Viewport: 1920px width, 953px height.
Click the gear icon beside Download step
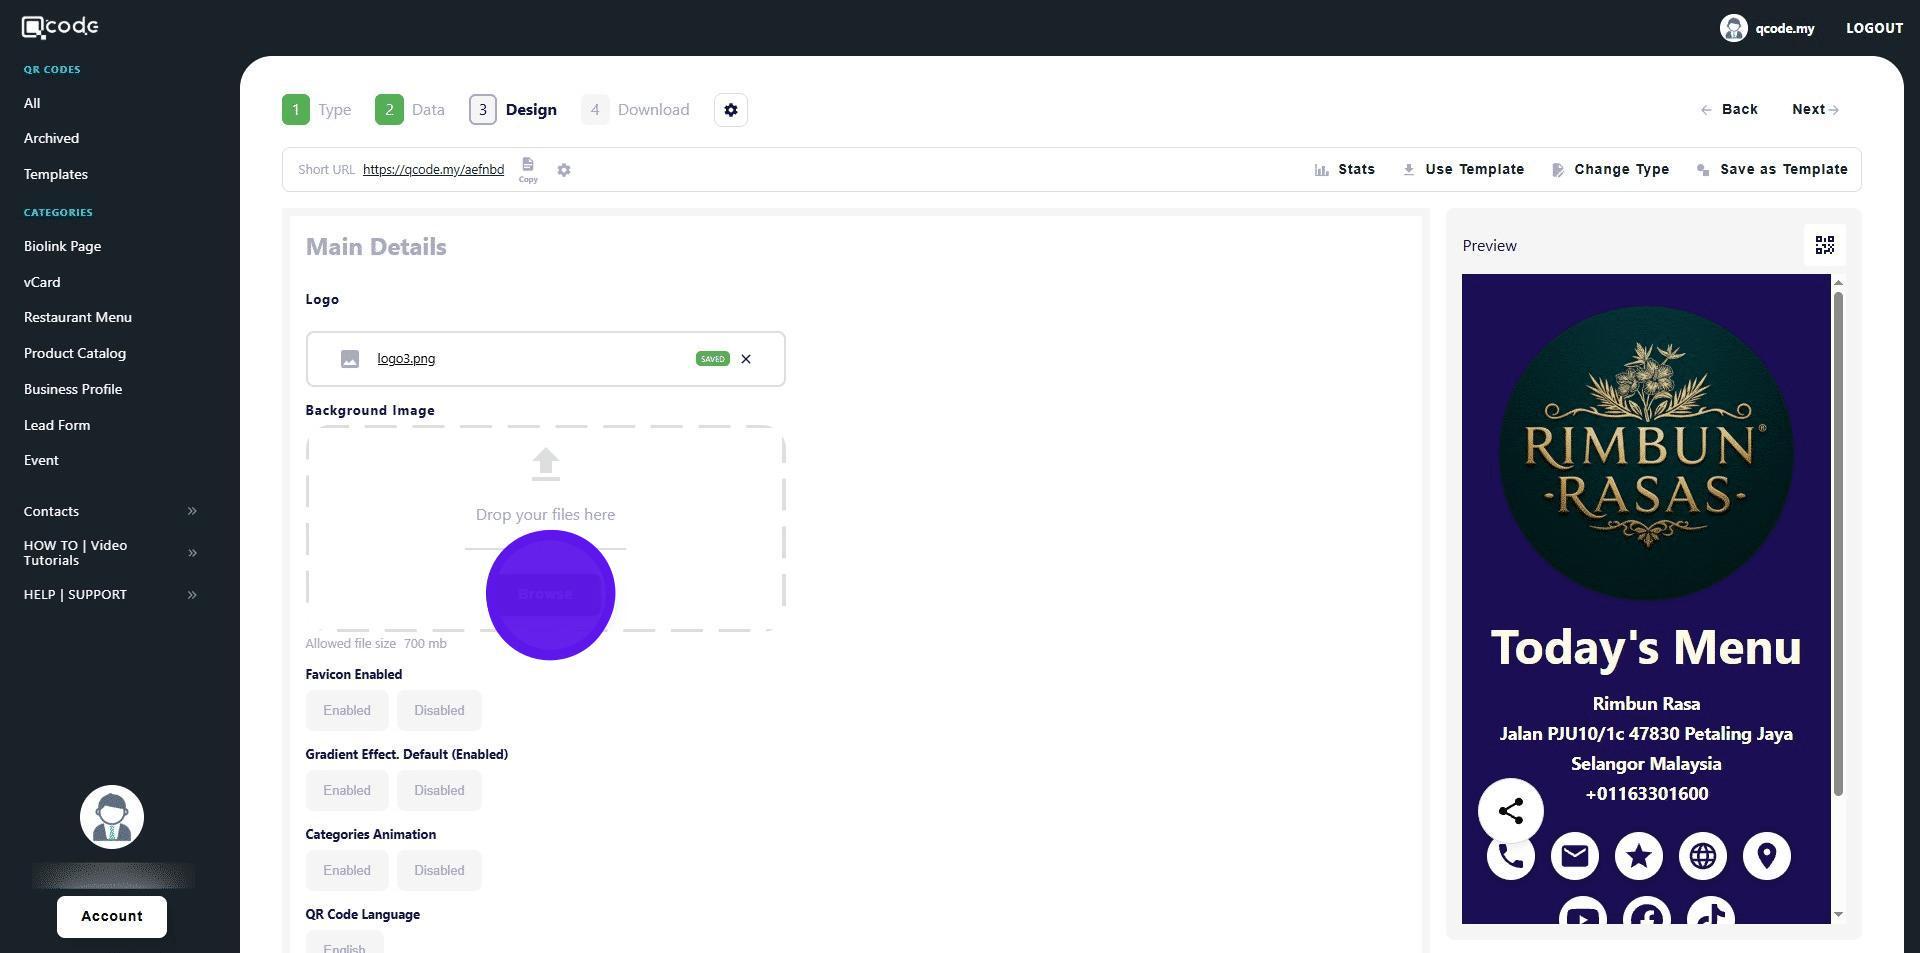click(x=731, y=110)
